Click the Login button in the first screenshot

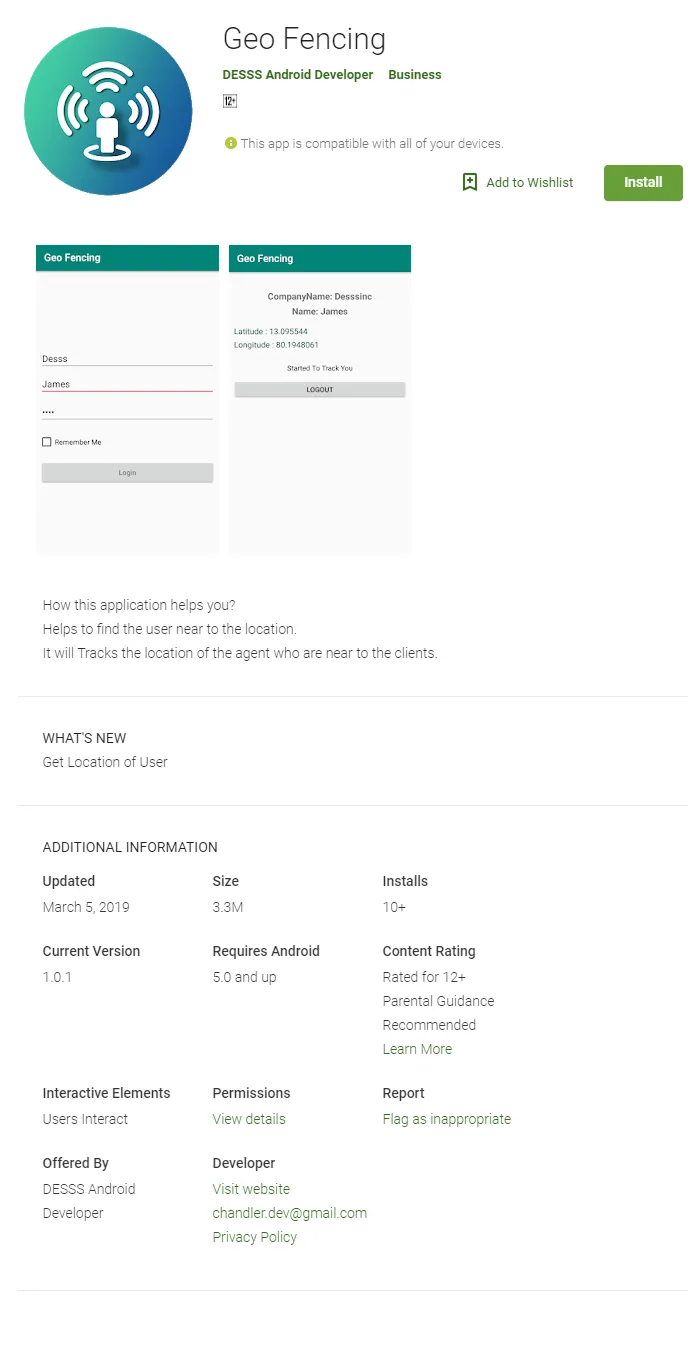pos(127,473)
